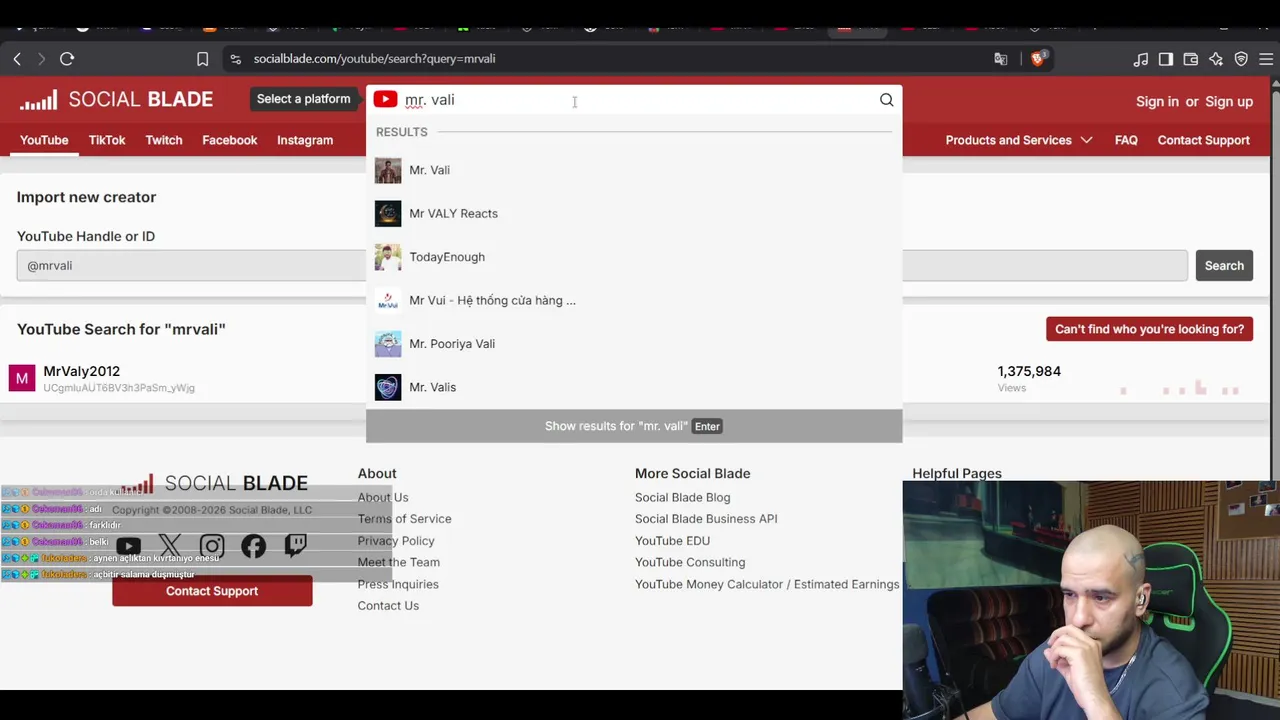
Task: Open footer Facebook social icon
Action: (254, 546)
